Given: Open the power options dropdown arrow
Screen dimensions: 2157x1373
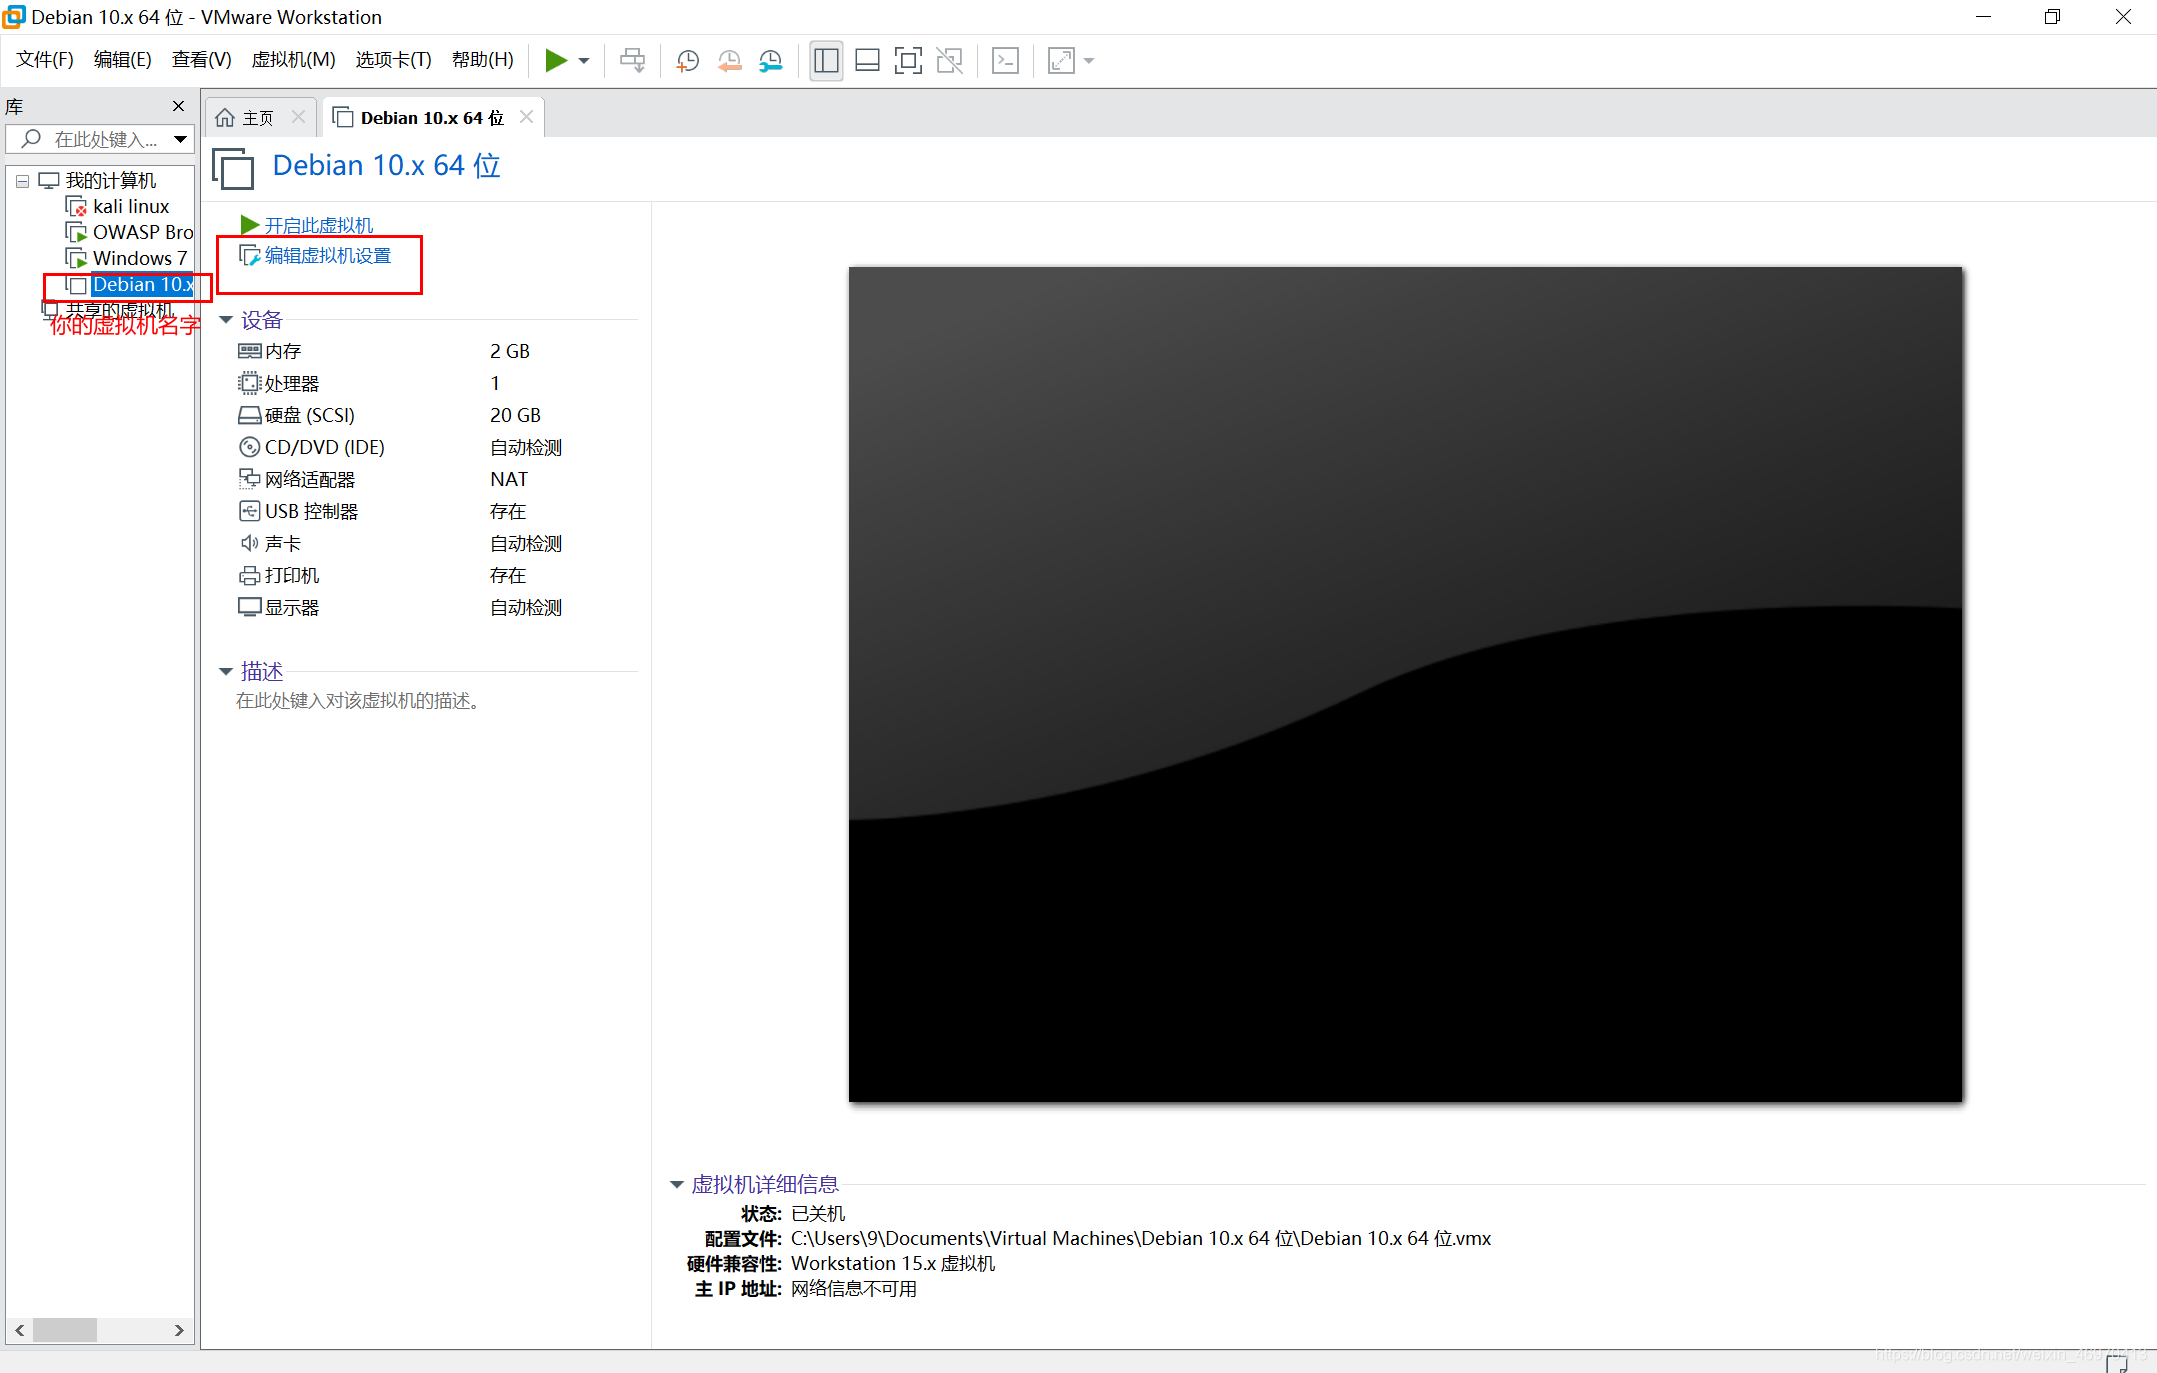Looking at the screenshot, I should tap(584, 61).
